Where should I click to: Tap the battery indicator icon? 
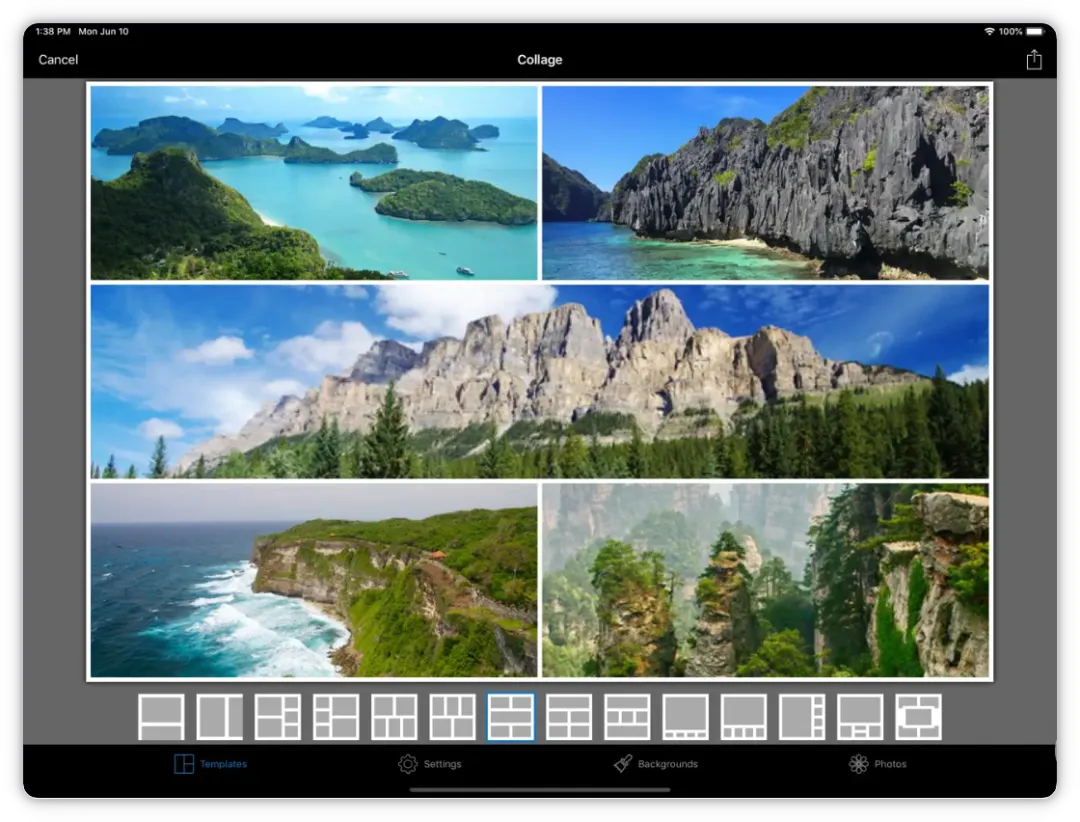coord(1035,32)
